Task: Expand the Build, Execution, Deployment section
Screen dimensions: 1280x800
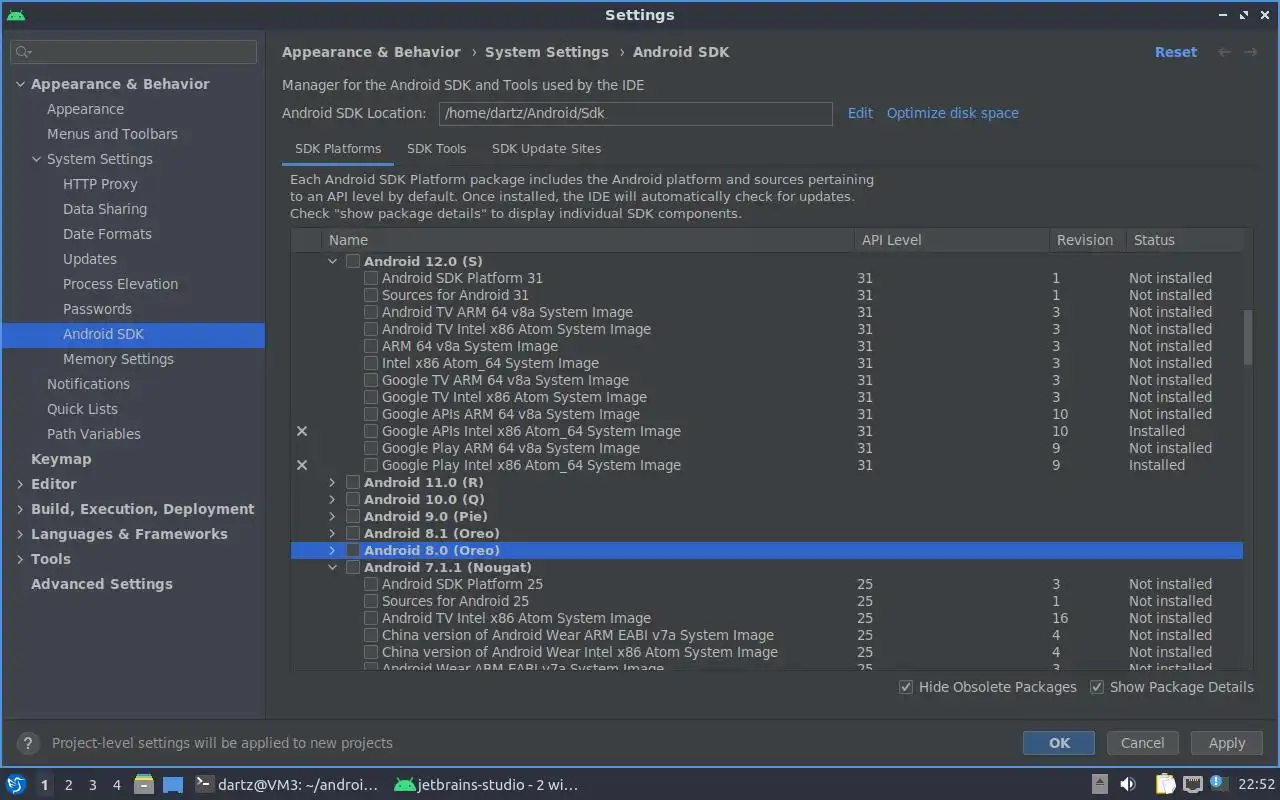Action: [20, 509]
